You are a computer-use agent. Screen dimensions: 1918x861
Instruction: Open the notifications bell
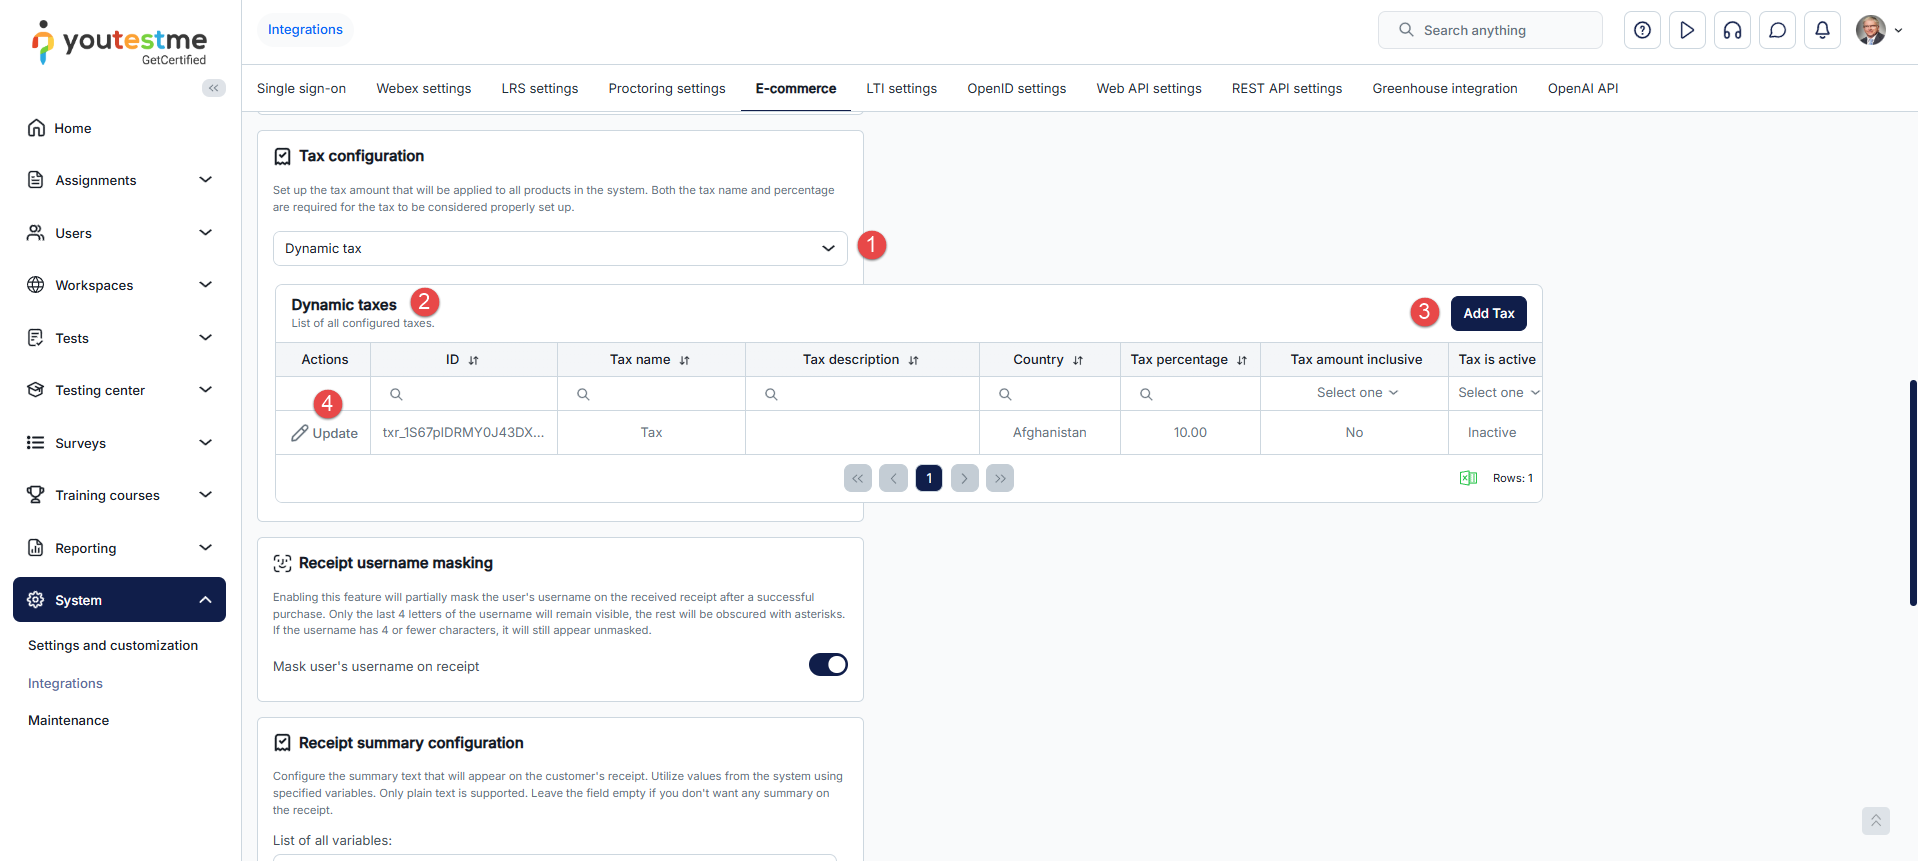click(x=1822, y=30)
